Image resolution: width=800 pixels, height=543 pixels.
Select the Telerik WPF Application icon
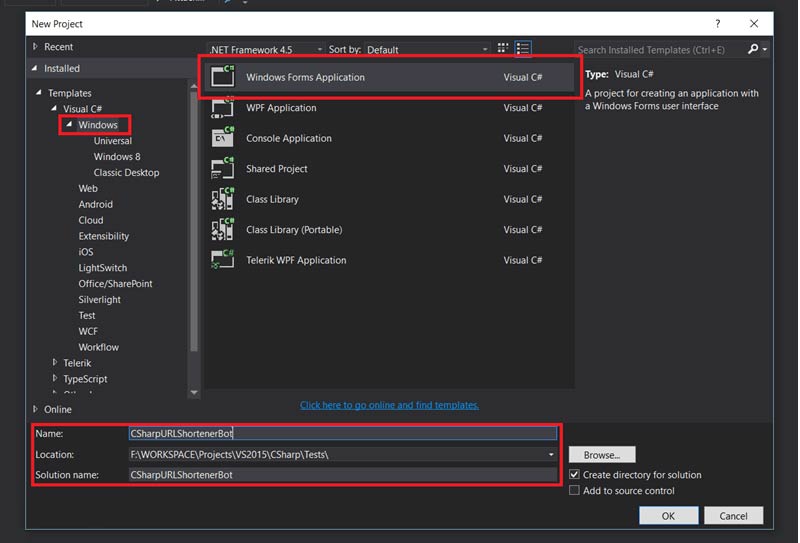pos(223,261)
